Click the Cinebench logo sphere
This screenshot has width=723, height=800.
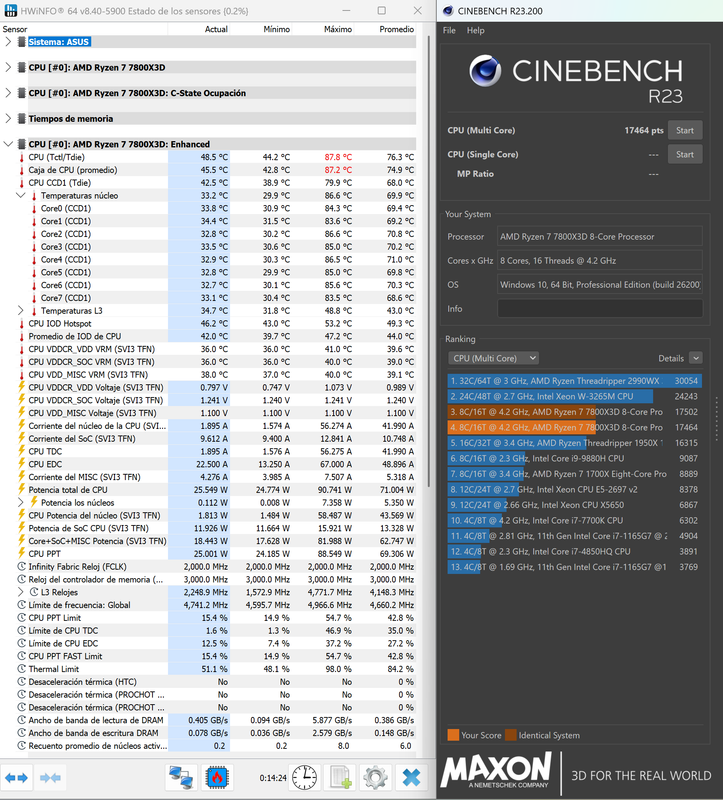point(485,71)
